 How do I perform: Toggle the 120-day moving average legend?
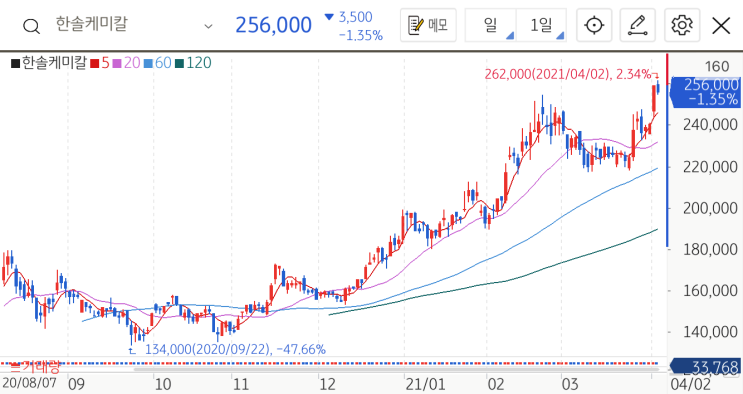(x=193, y=63)
